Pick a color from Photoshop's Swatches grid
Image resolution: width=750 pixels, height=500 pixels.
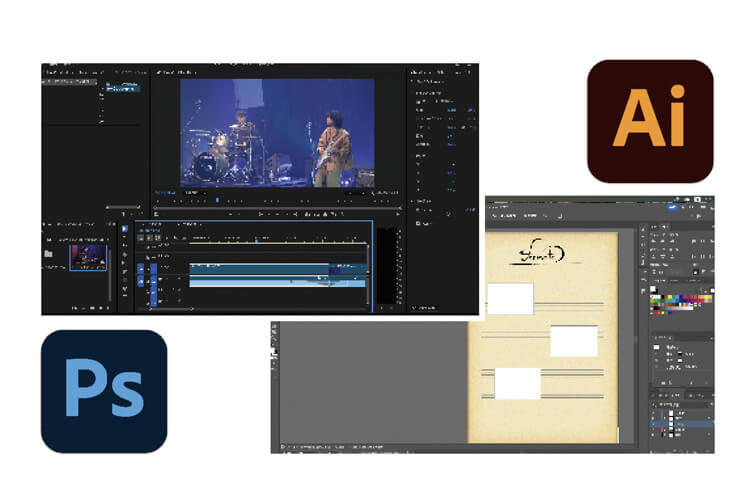click(x=680, y=298)
